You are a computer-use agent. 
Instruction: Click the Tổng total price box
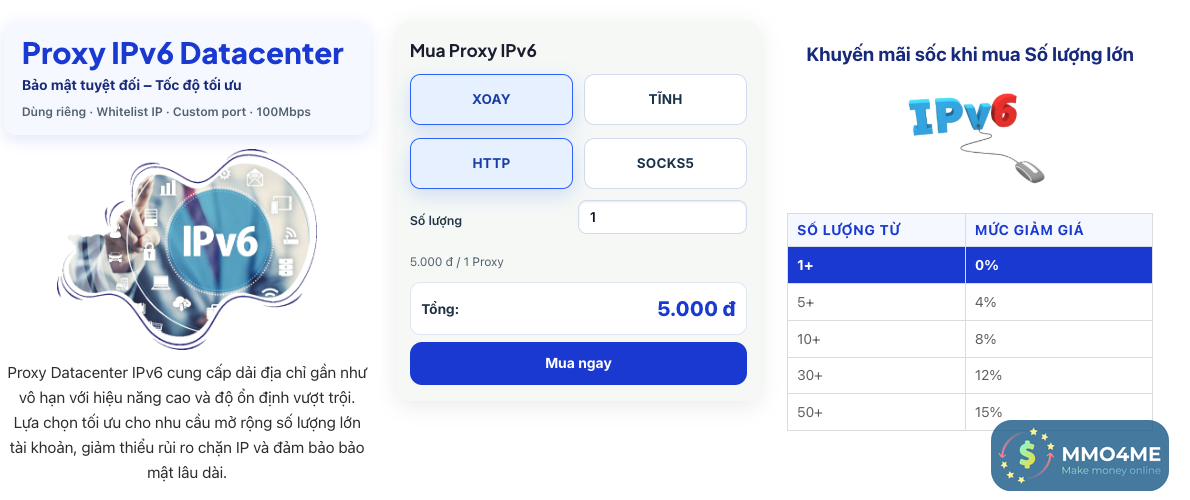coord(578,308)
